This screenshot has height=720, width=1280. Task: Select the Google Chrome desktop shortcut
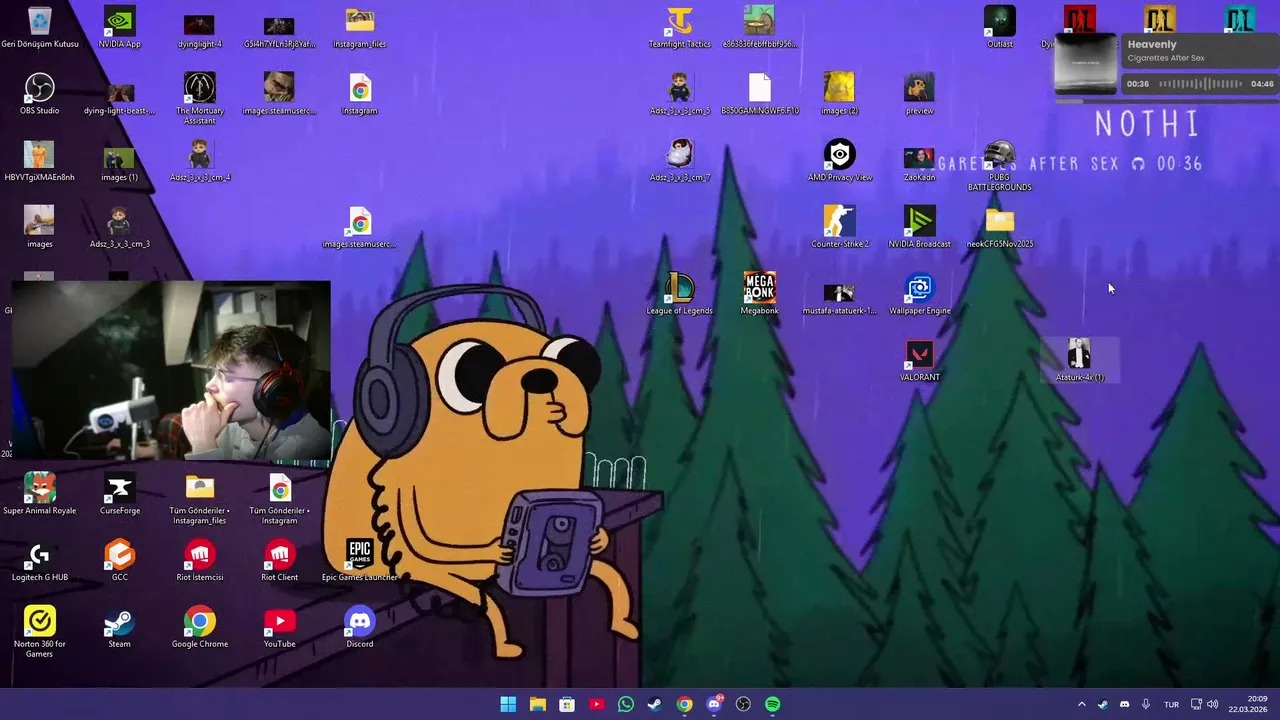point(199,627)
